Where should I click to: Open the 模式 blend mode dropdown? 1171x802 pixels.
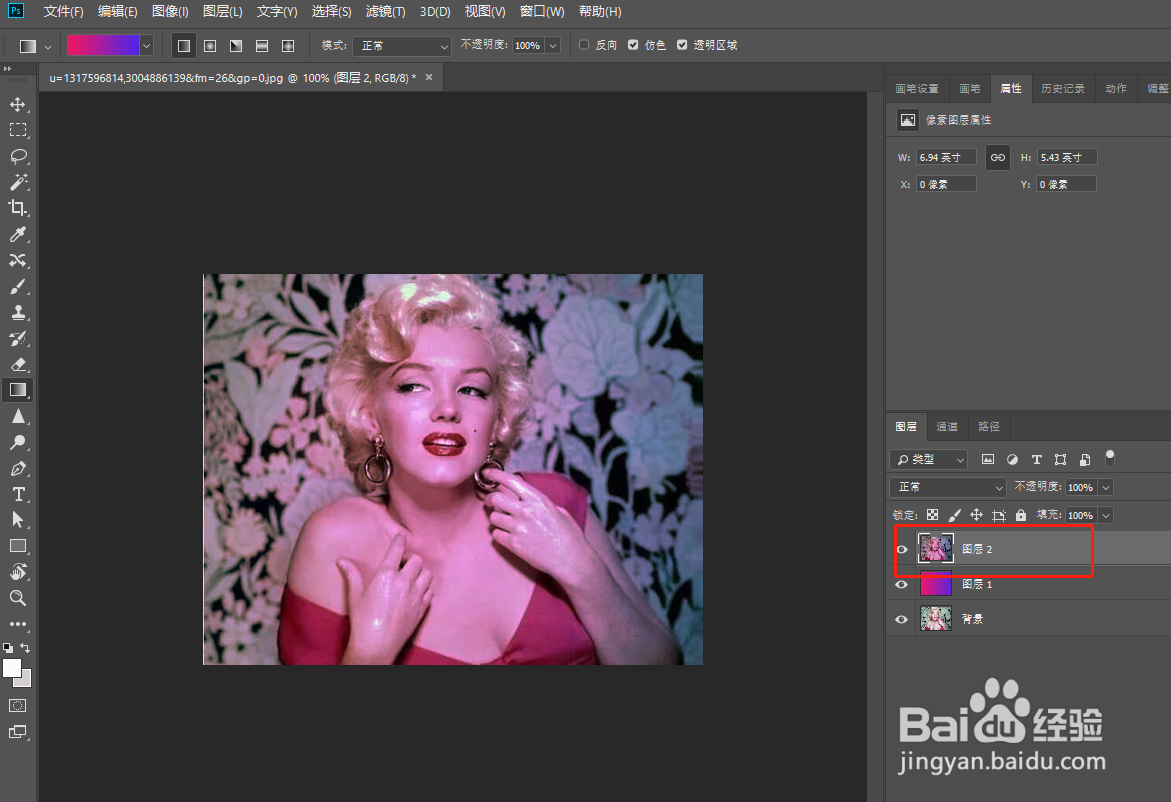click(x=402, y=46)
